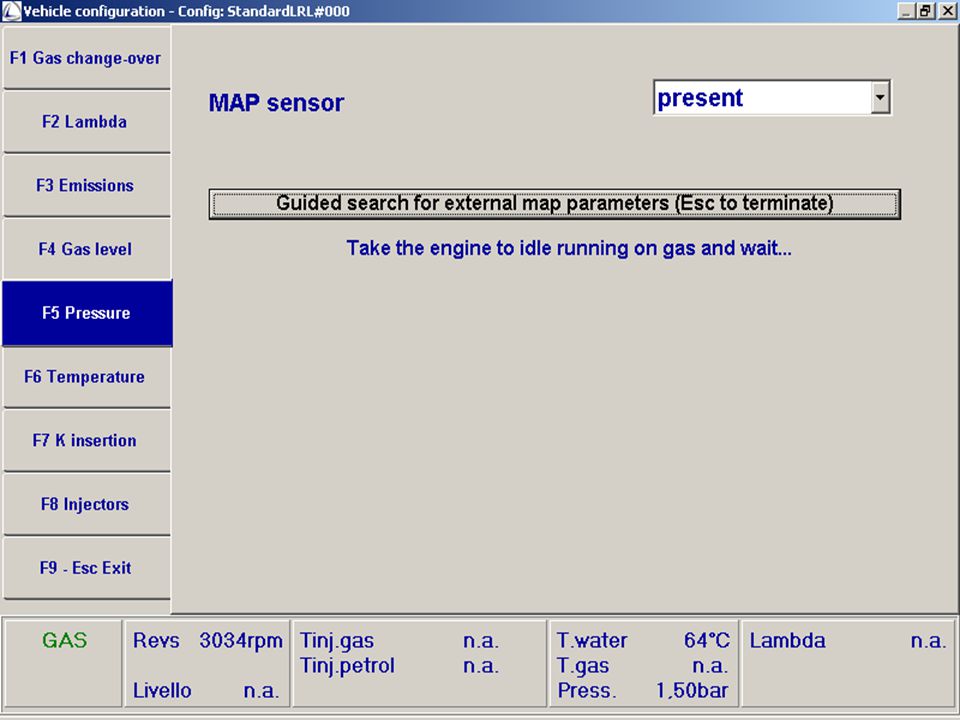Open the F3 Emissions section

[86, 185]
